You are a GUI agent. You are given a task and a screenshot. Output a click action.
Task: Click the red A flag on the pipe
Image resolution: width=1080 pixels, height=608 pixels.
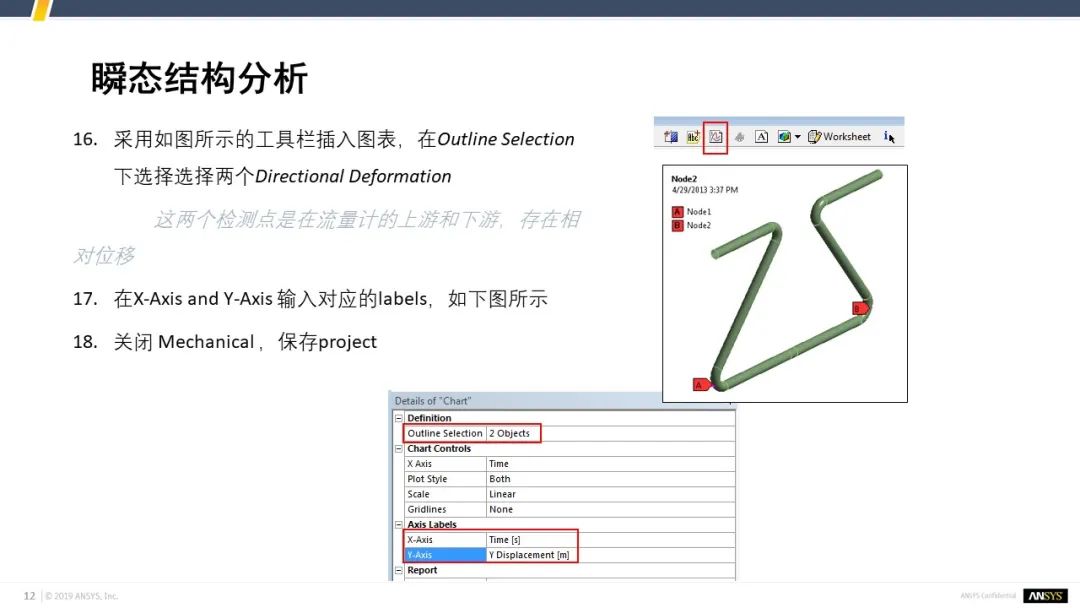coord(701,385)
